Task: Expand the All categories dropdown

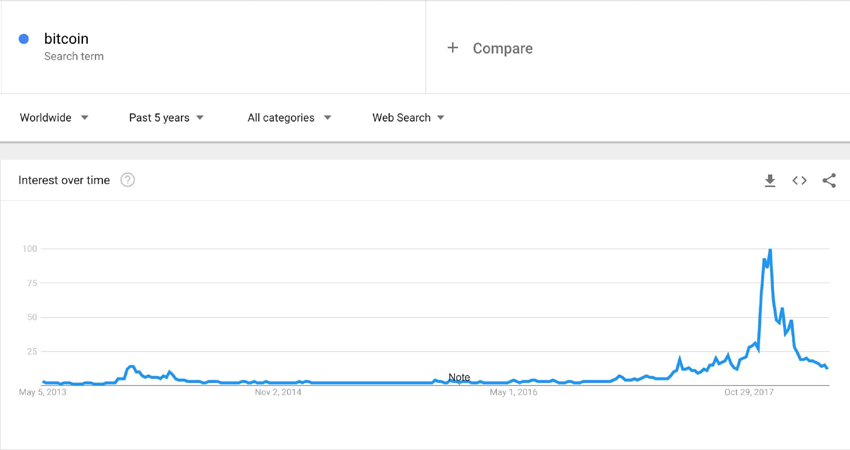Action: [289, 118]
